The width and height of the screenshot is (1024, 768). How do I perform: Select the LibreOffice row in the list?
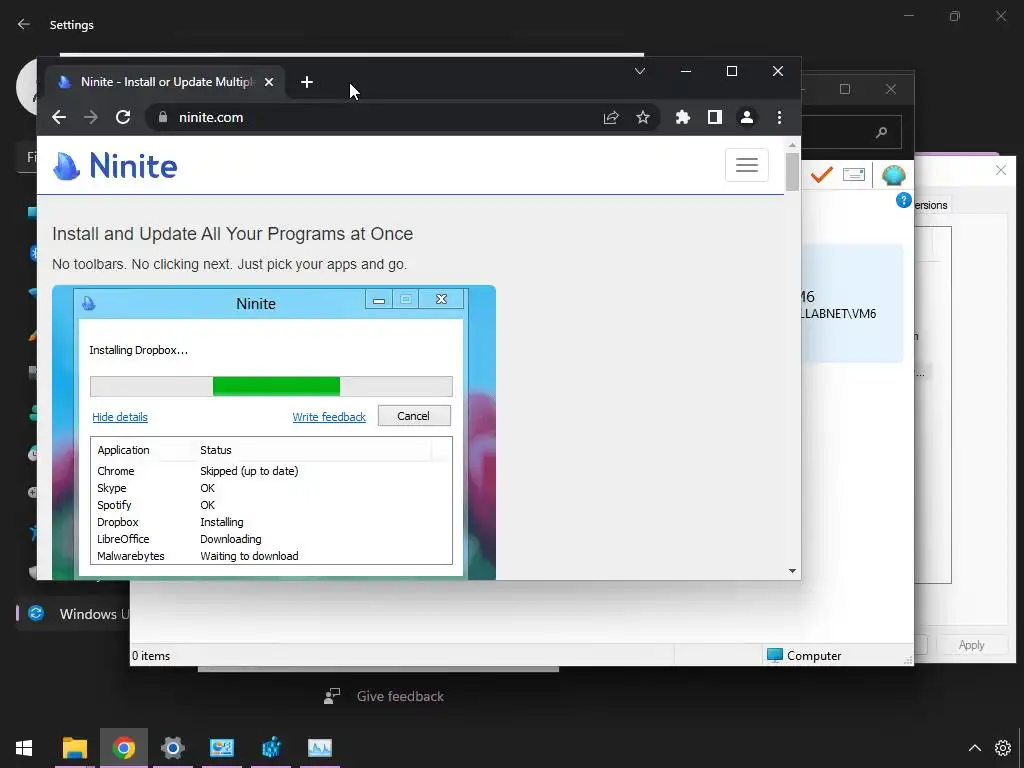point(271,539)
